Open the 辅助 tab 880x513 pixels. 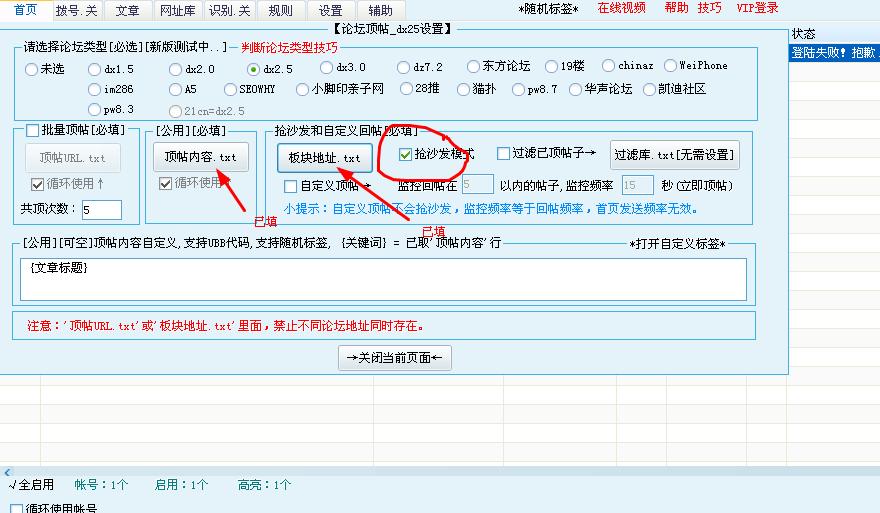[x=380, y=10]
